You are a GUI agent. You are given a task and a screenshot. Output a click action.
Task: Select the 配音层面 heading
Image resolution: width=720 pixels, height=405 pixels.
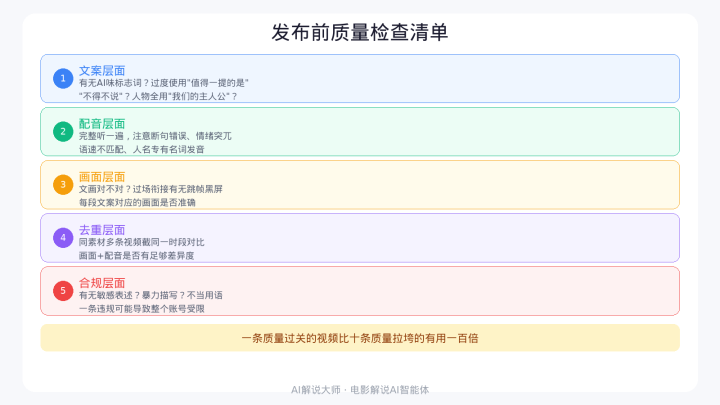102,123
